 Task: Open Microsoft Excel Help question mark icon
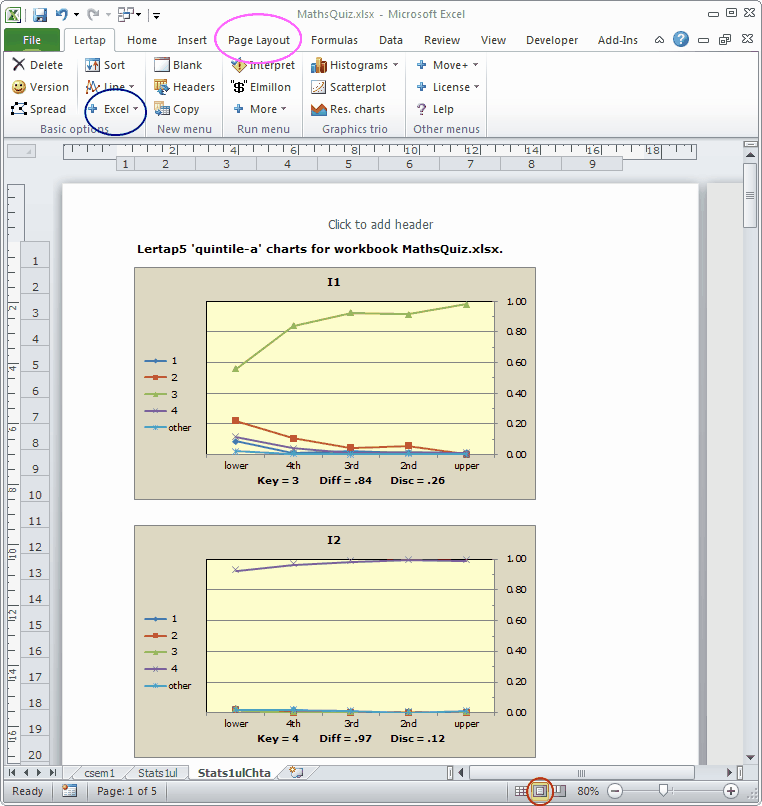pyautogui.click(x=681, y=40)
